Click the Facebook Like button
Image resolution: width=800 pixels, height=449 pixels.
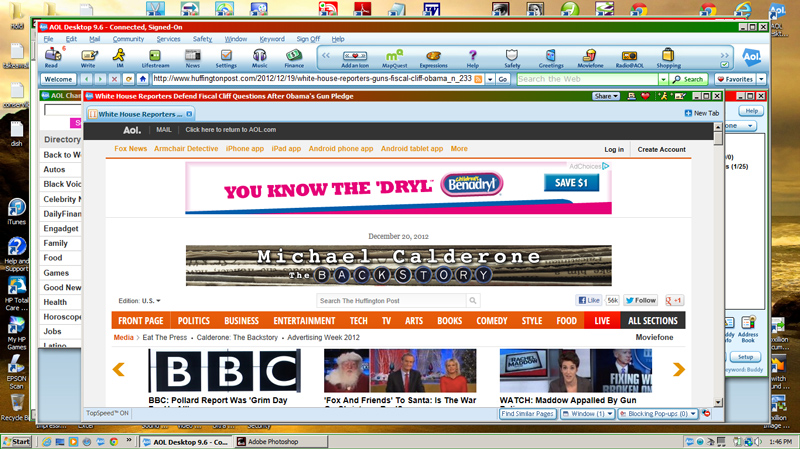(588, 301)
